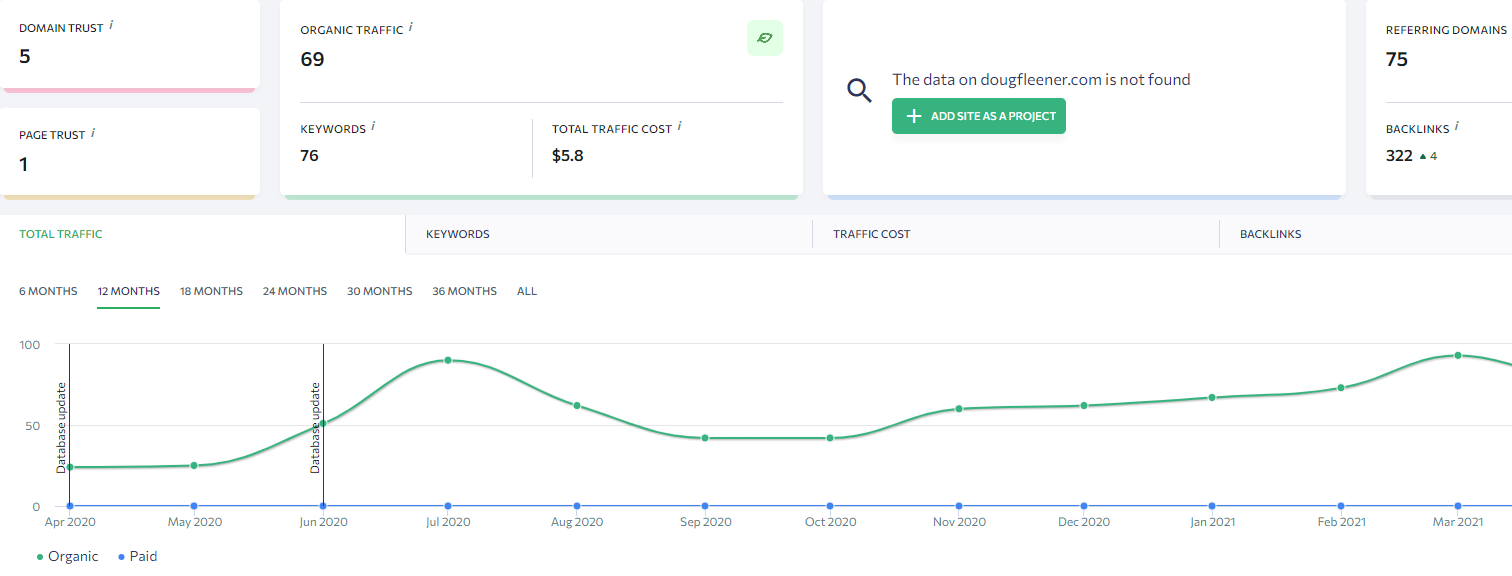The height and width of the screenshot is (576, 1512).
Task: Click the Jan 2021 organic data point
Action: [1212, 397]
